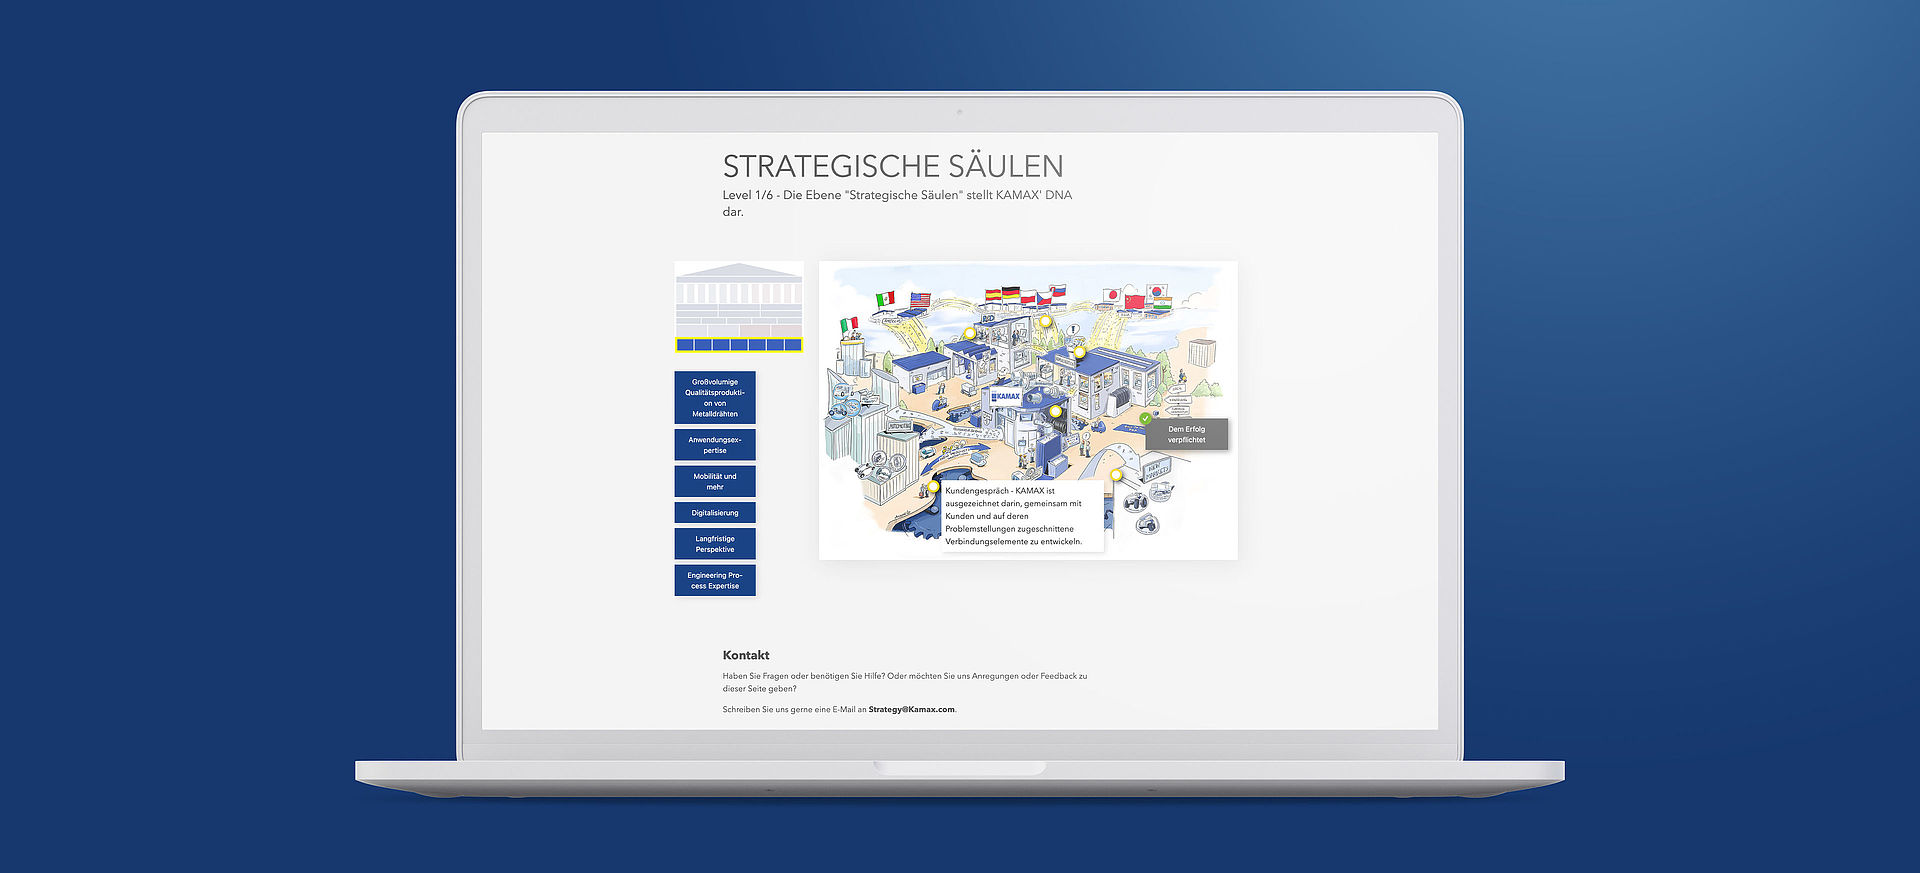The width and height of the screenshot is (1920, 873).
Task: Select the columns level of temple diagram
Action: [x=739, y=294]
